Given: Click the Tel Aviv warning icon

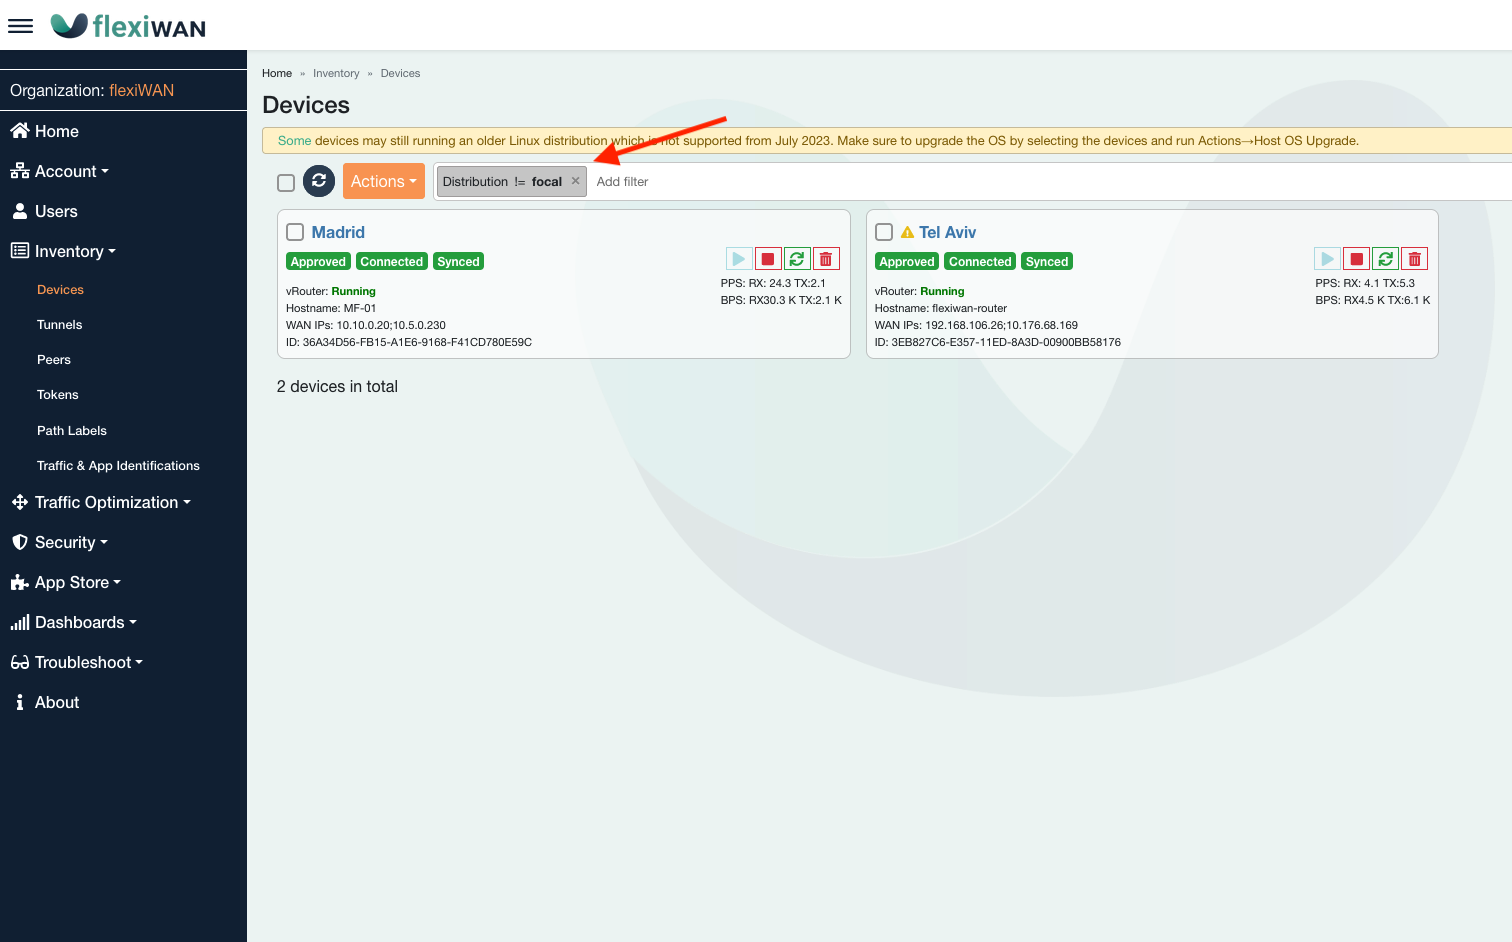Looking at the screenshot, I should click(907, 232).
